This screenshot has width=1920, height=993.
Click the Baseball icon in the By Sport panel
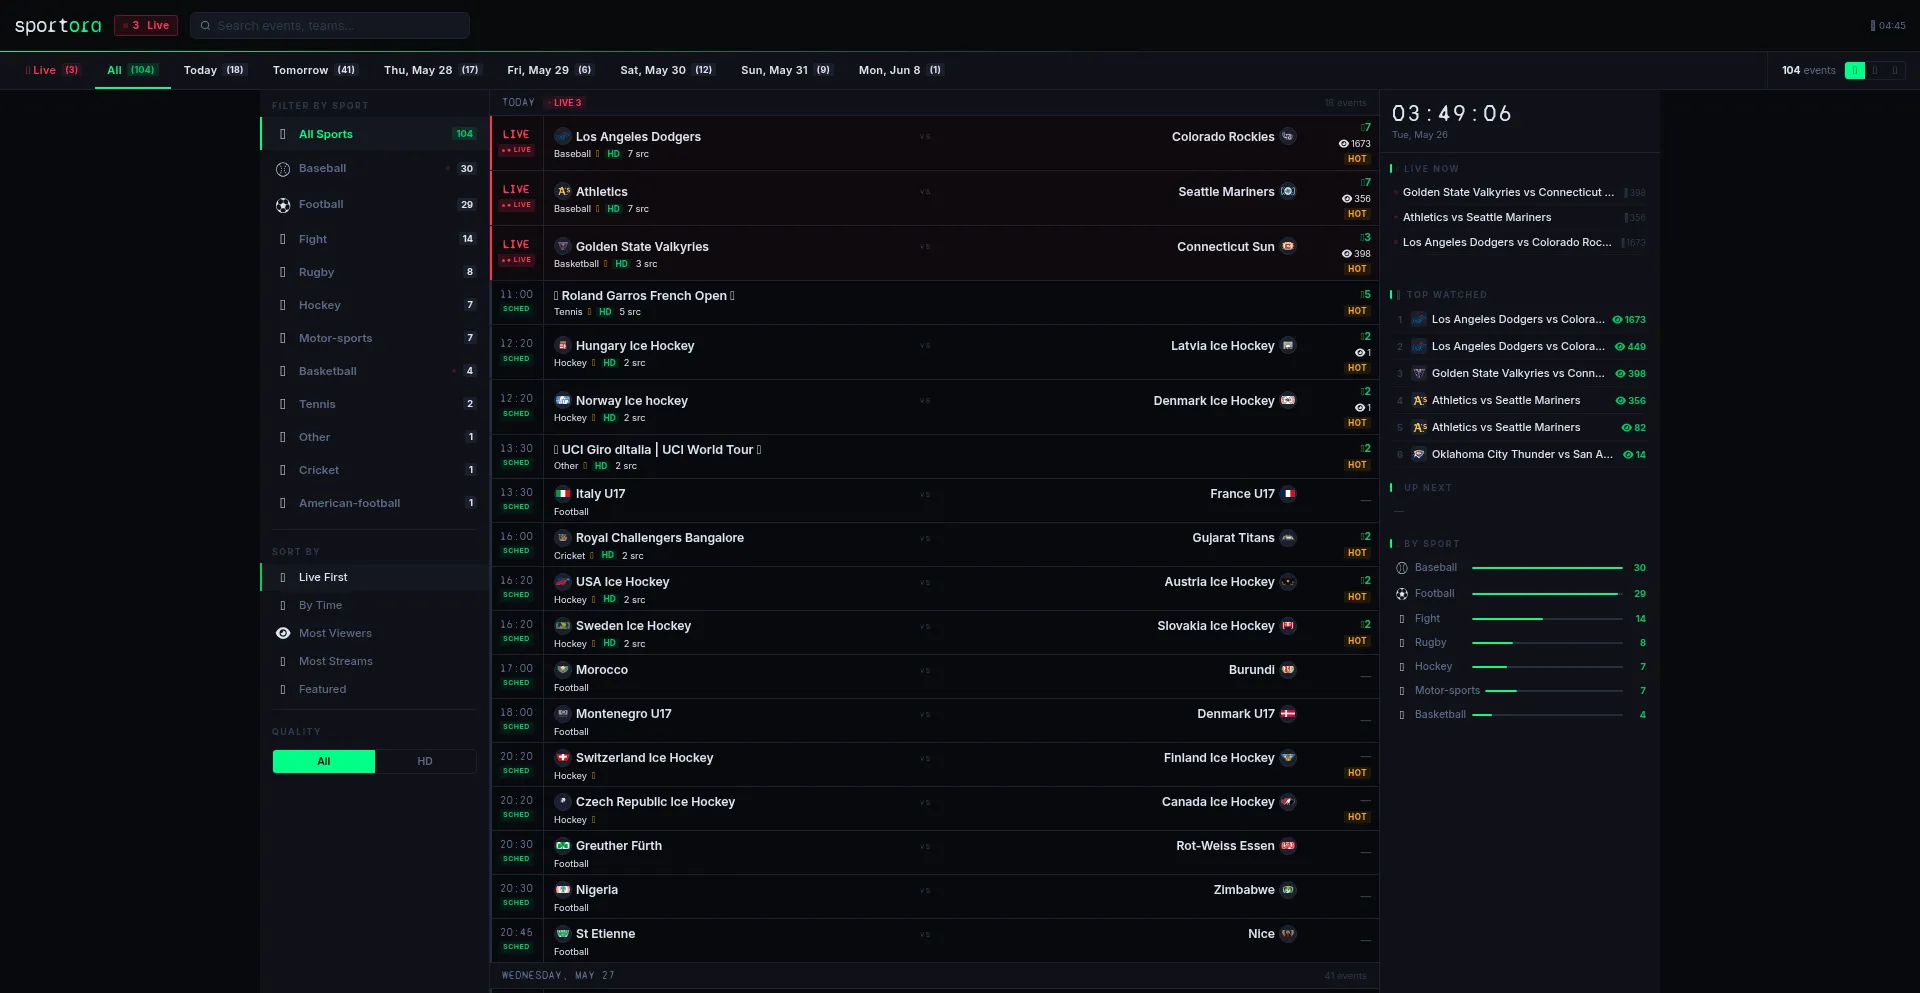tap(1402, 568)
